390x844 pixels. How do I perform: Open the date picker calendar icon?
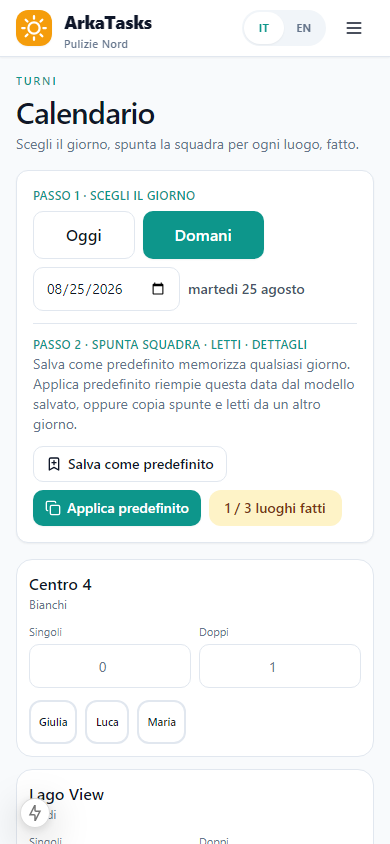[158, 289]
